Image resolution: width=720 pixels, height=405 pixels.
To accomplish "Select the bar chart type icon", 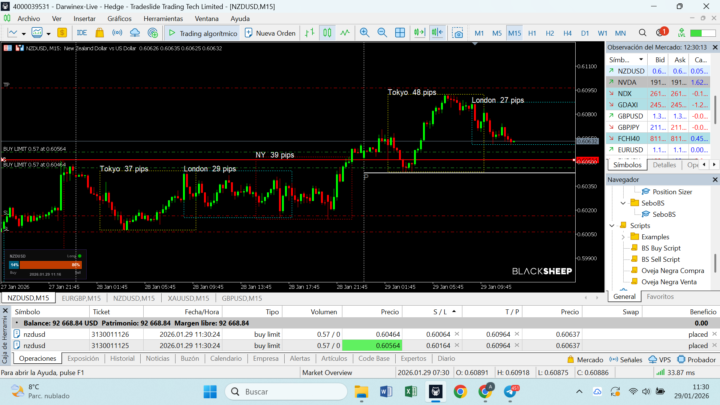I will 309,33.
